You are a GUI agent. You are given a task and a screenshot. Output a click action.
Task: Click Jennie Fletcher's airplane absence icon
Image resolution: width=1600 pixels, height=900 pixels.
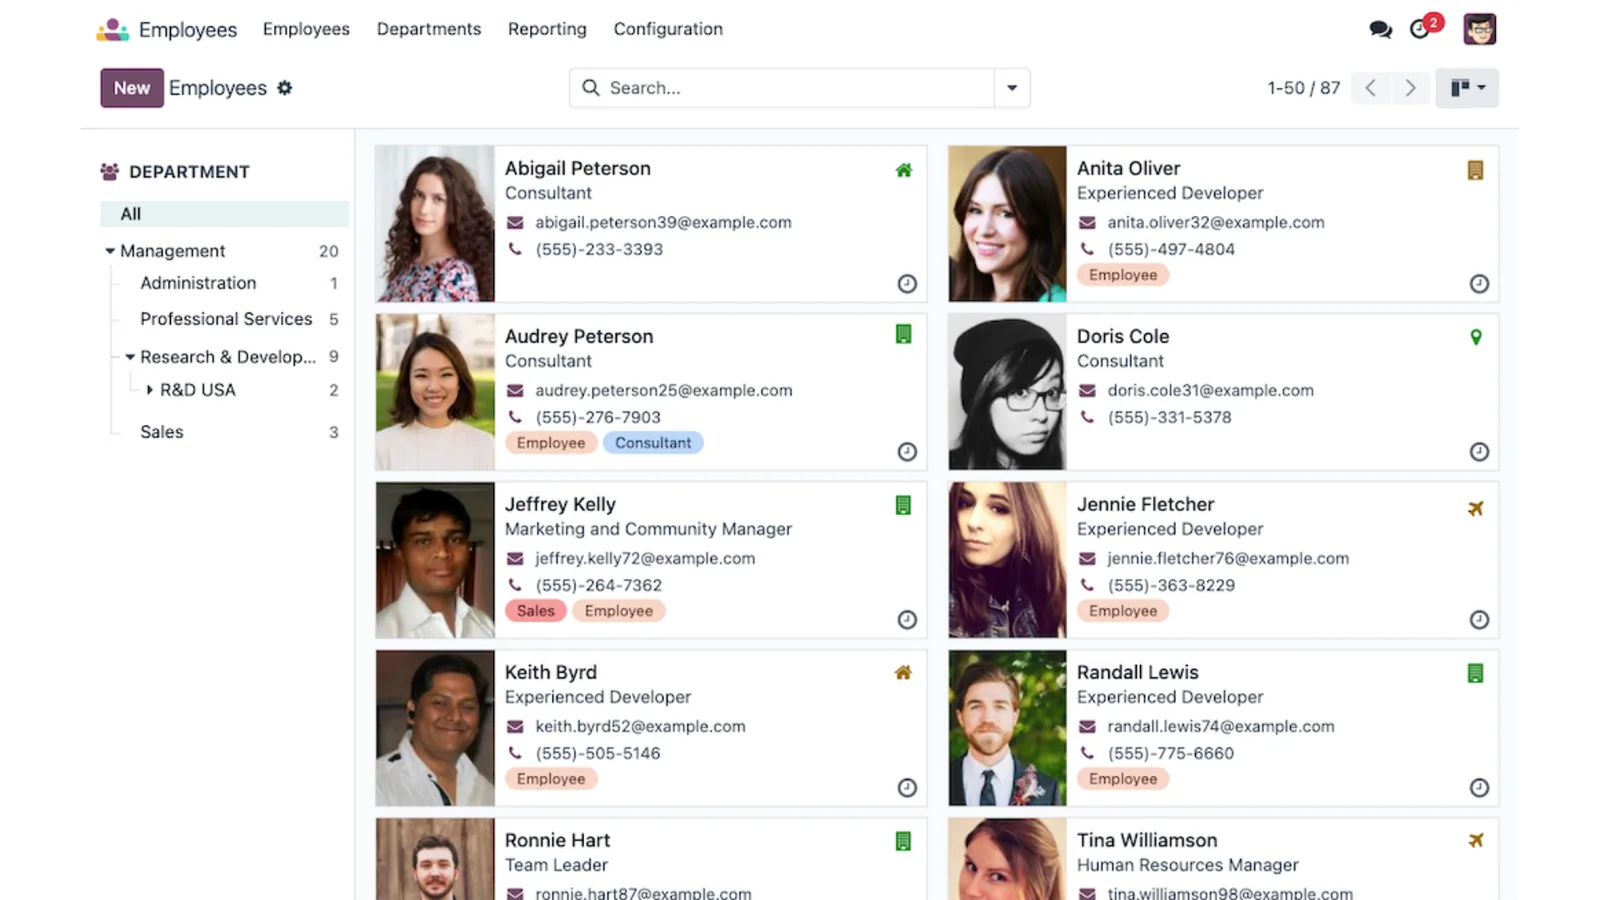[x=1475, y=508]
